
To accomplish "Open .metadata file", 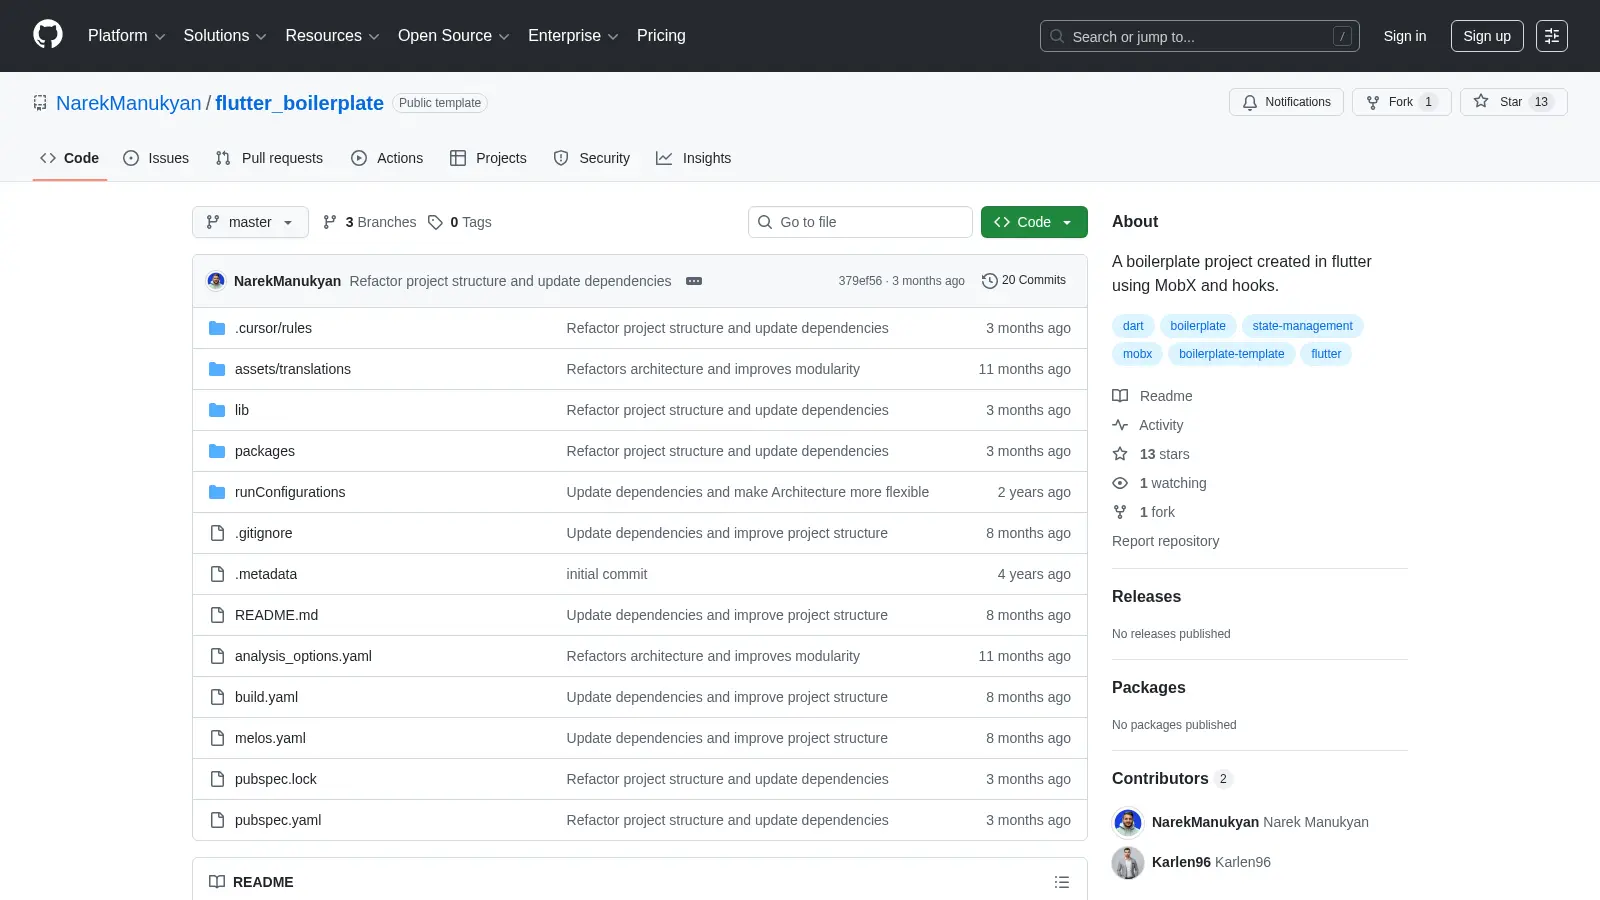I will 266,574.
